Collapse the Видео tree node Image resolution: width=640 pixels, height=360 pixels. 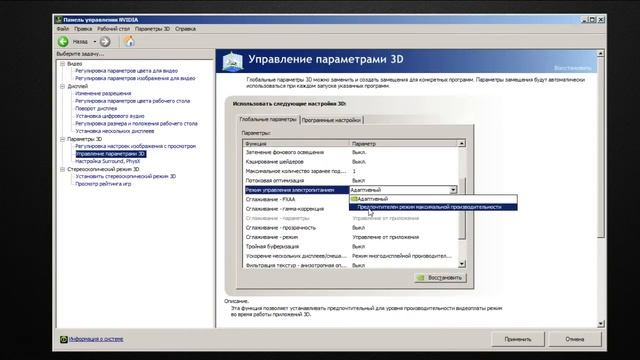pyautogui.click(x=62, y=64)
